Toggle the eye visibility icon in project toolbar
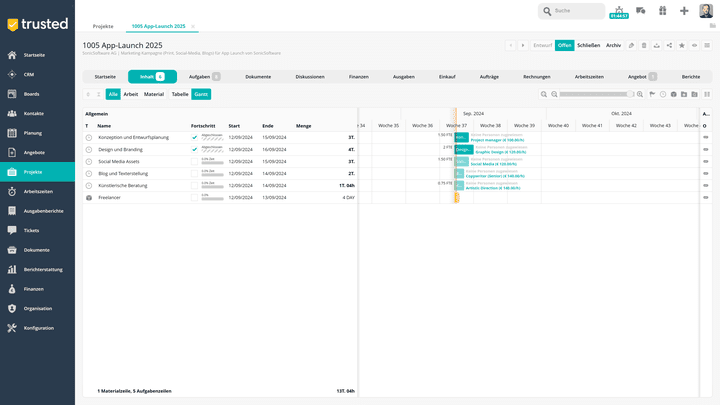Screen dimensions: 720x405 pos(694,45)
